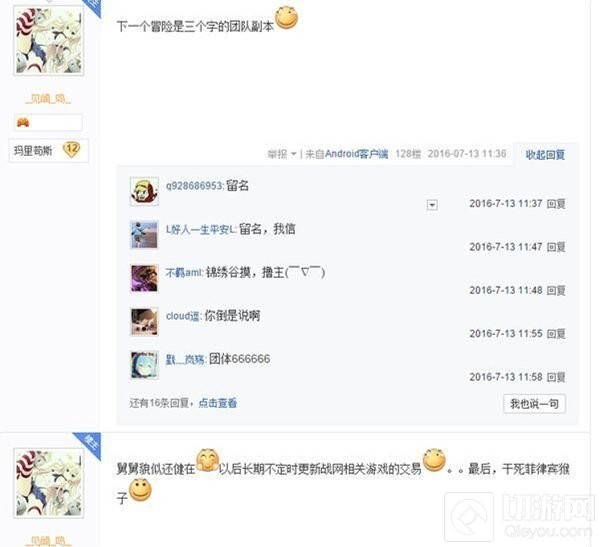The height and width of the screenshot is (547, 600).
Task: Click 不羁aml's avatar image
Action: 144,278
